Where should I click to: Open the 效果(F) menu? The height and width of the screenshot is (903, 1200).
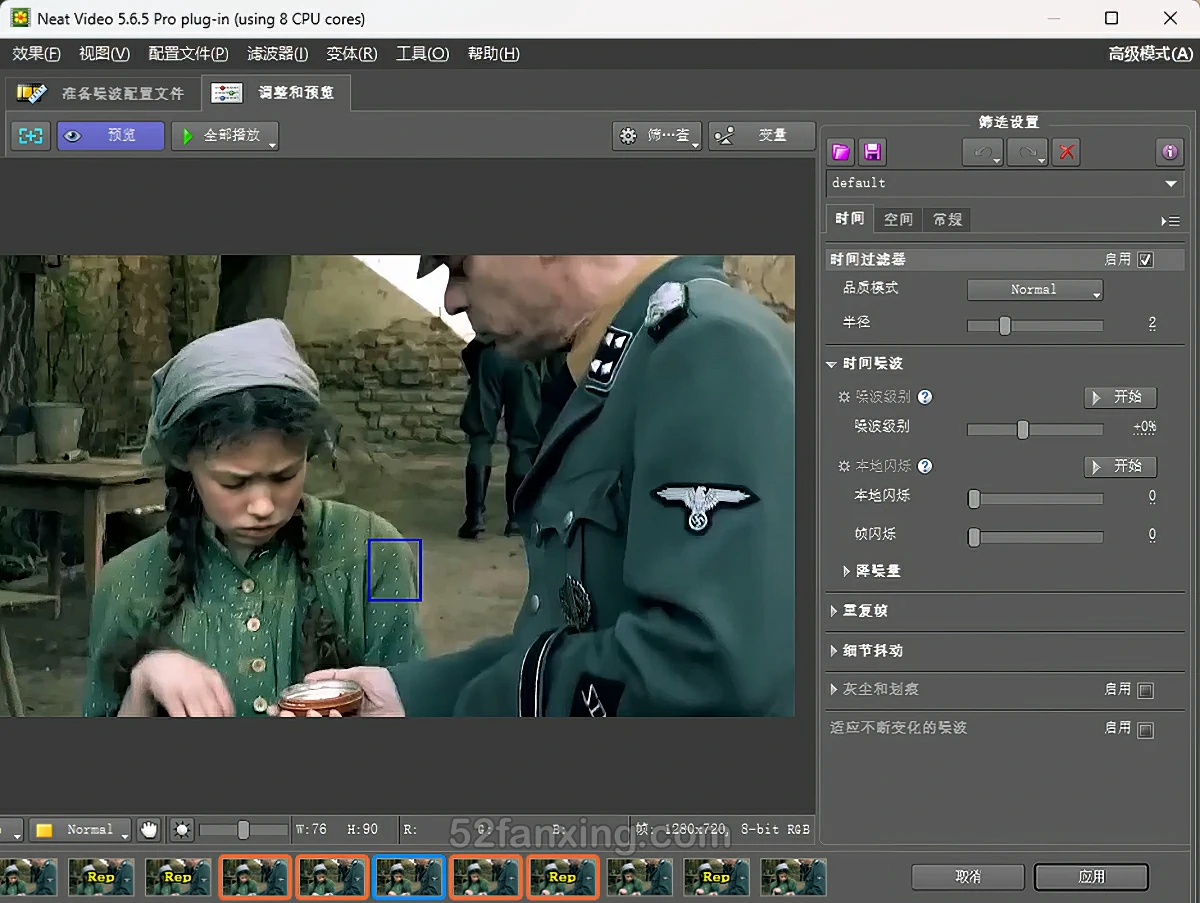pyautogui.click(x=36, y=54)
